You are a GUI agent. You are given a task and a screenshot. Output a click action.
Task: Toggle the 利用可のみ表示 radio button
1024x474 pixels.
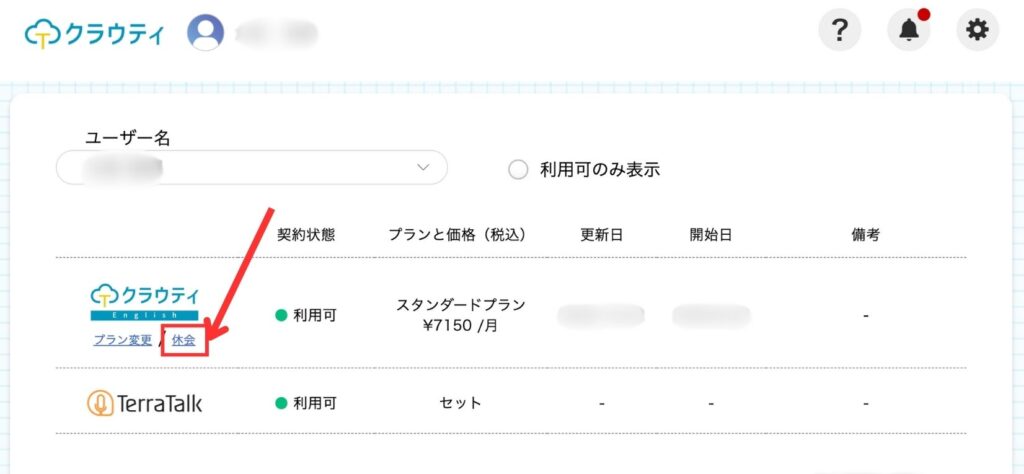(518, 170)
